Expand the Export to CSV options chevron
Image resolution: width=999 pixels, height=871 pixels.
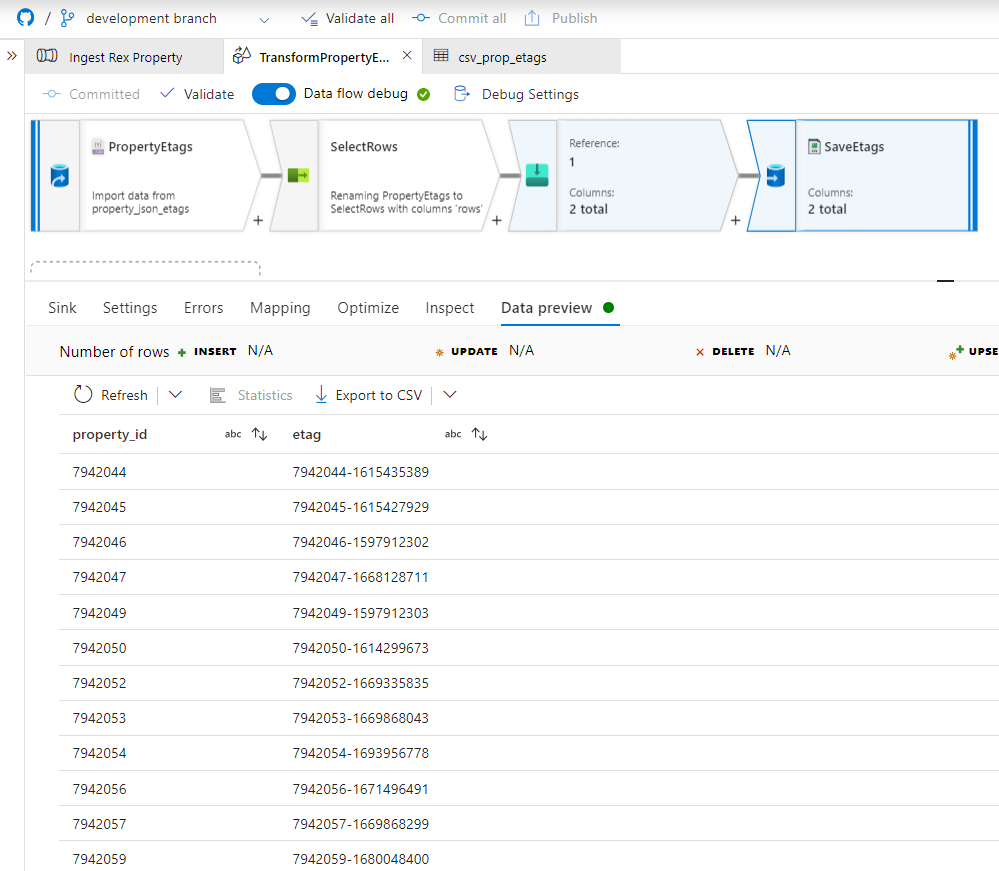pyautogui.click(x=449, y=394)
